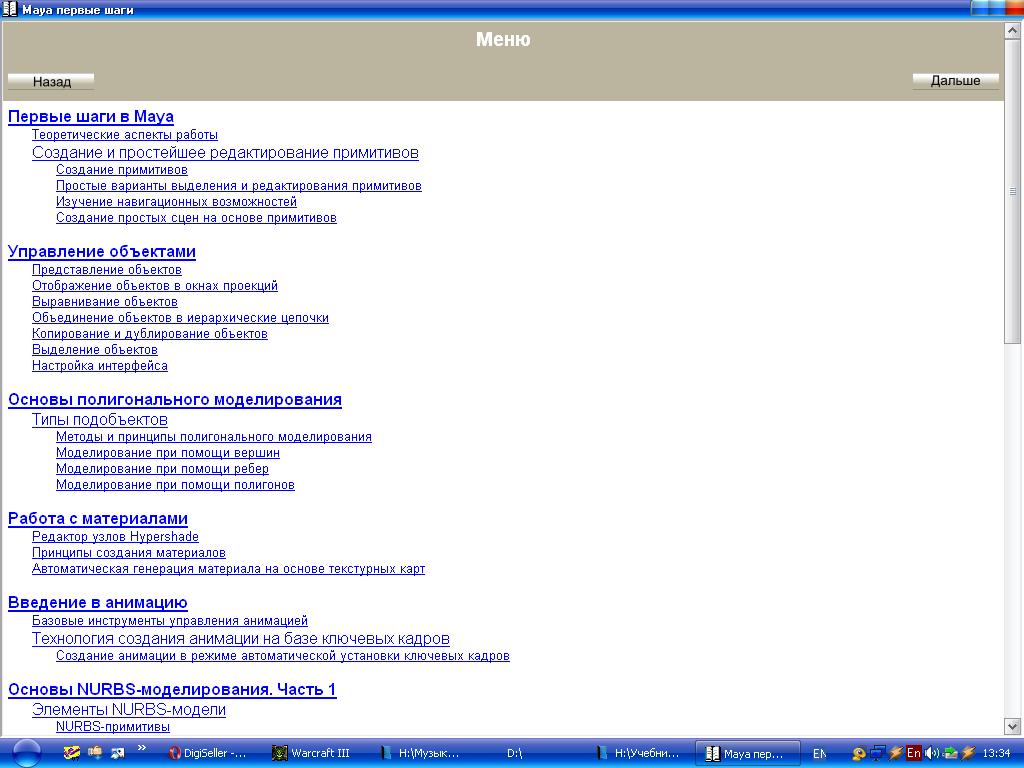Open Объединение объектов в иерархические цепочки
Image resolution: width=1024 pixels, height=768 pixels.
click(x=180, y=317)
